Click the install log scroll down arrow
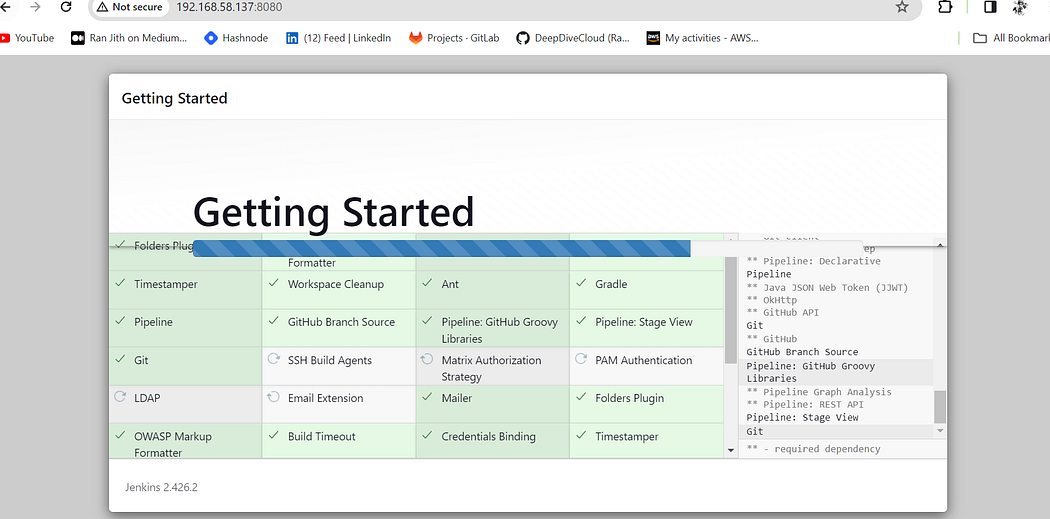Screen dimensions: 1050x519 [x=940, y=431]
